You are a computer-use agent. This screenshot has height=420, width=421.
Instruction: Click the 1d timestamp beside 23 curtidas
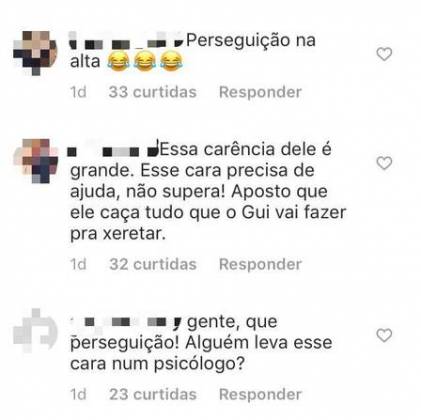(78, 394)
